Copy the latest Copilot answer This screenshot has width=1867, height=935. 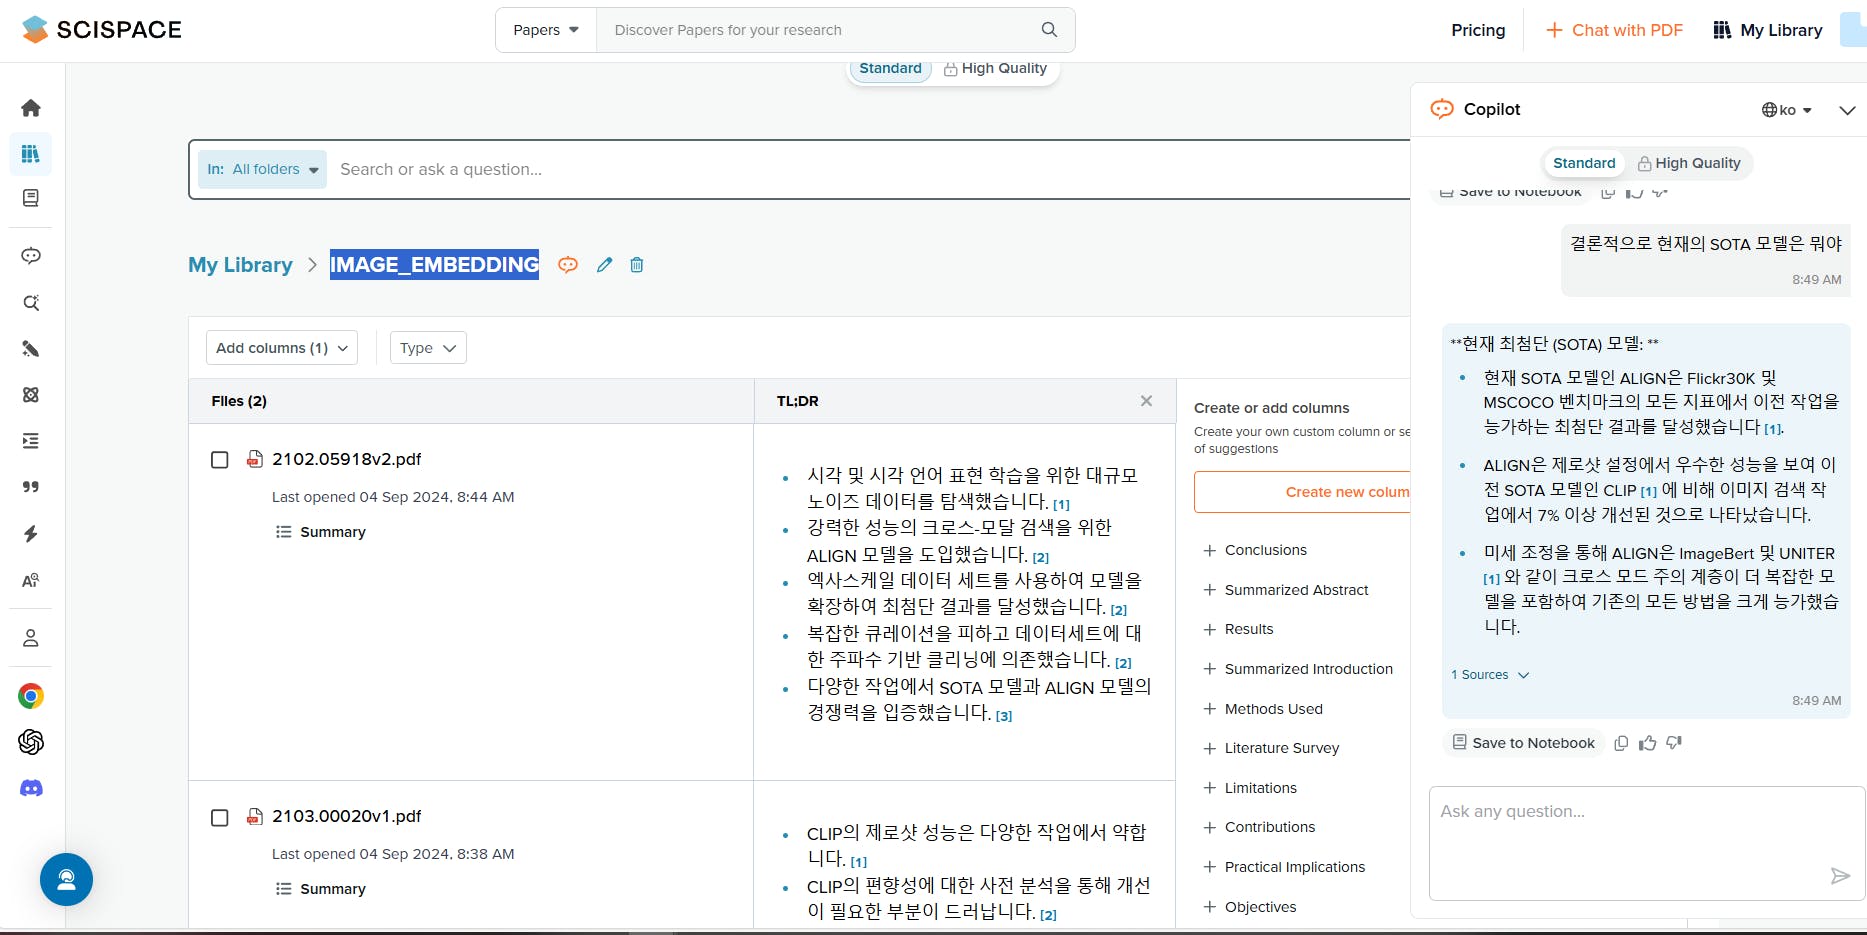click(1621, 743)
